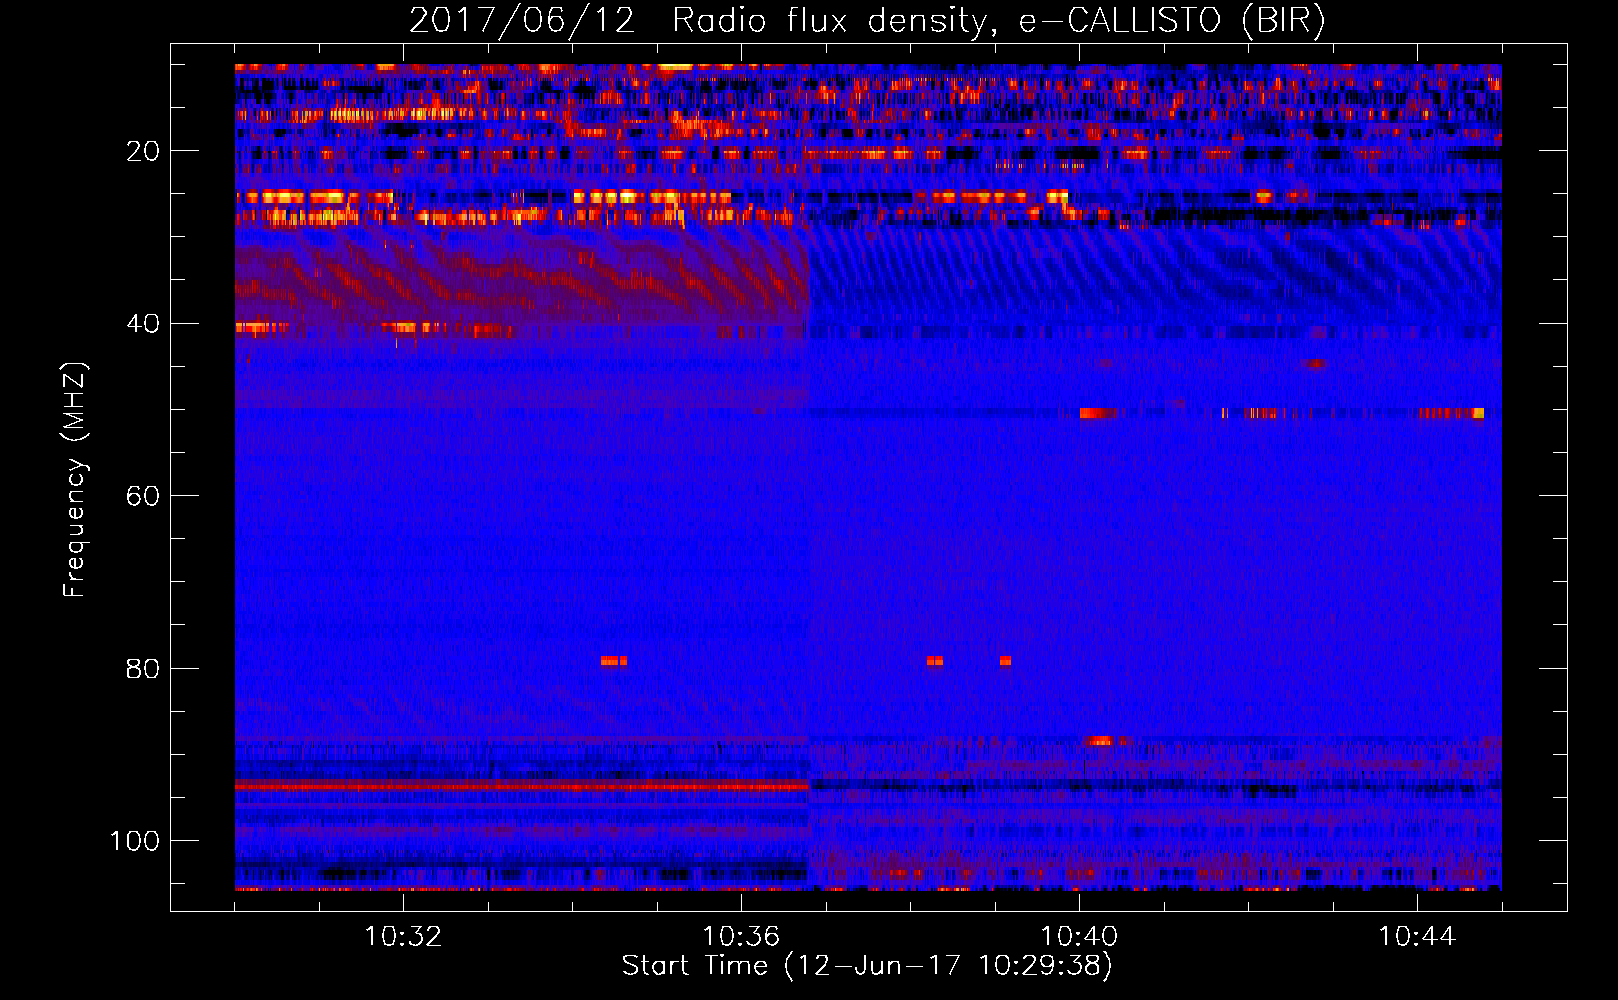This screenshot has width=1618, height=1000.
Task: Click the '10:44' time tick label
Action: click(x=1417, y=937)
